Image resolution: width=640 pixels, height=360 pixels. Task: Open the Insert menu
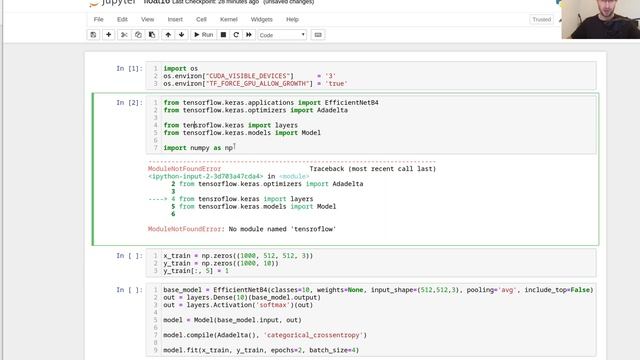coord(175,19)
